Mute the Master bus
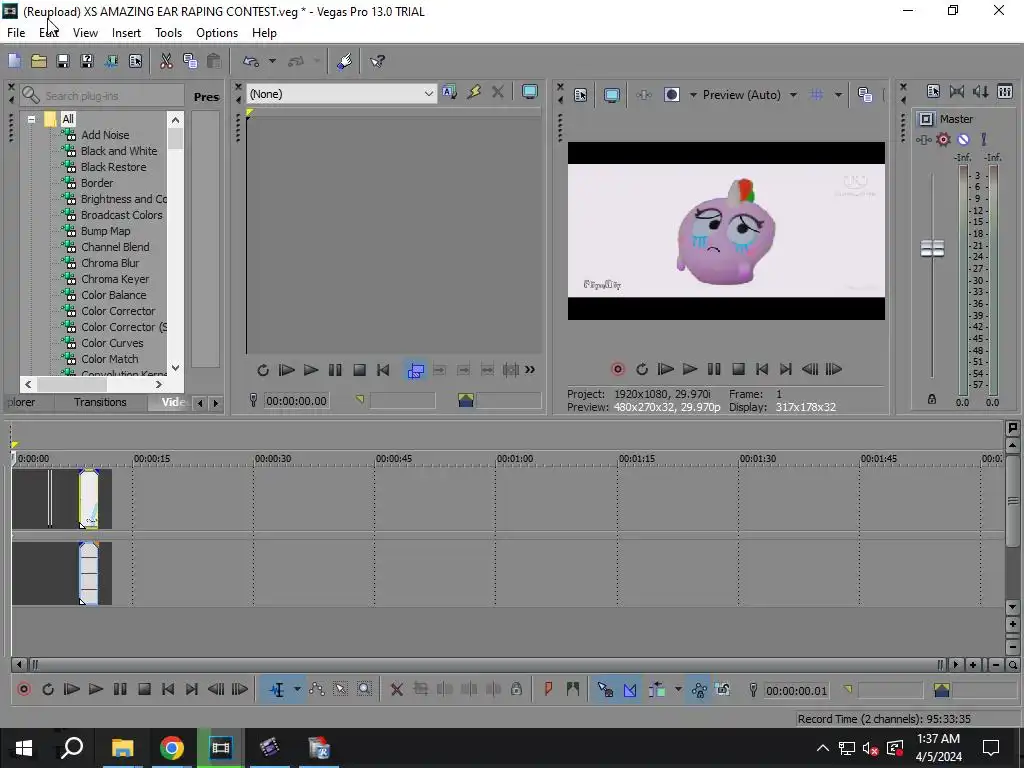 click(963, 139)
